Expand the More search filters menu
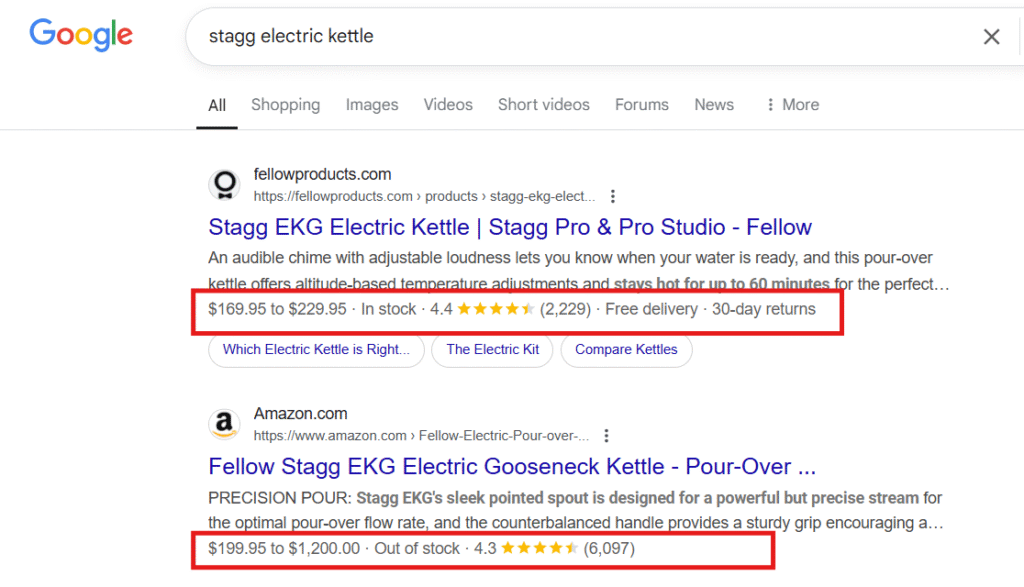The width and height of the screenshot is (1024, 587). 793,104
